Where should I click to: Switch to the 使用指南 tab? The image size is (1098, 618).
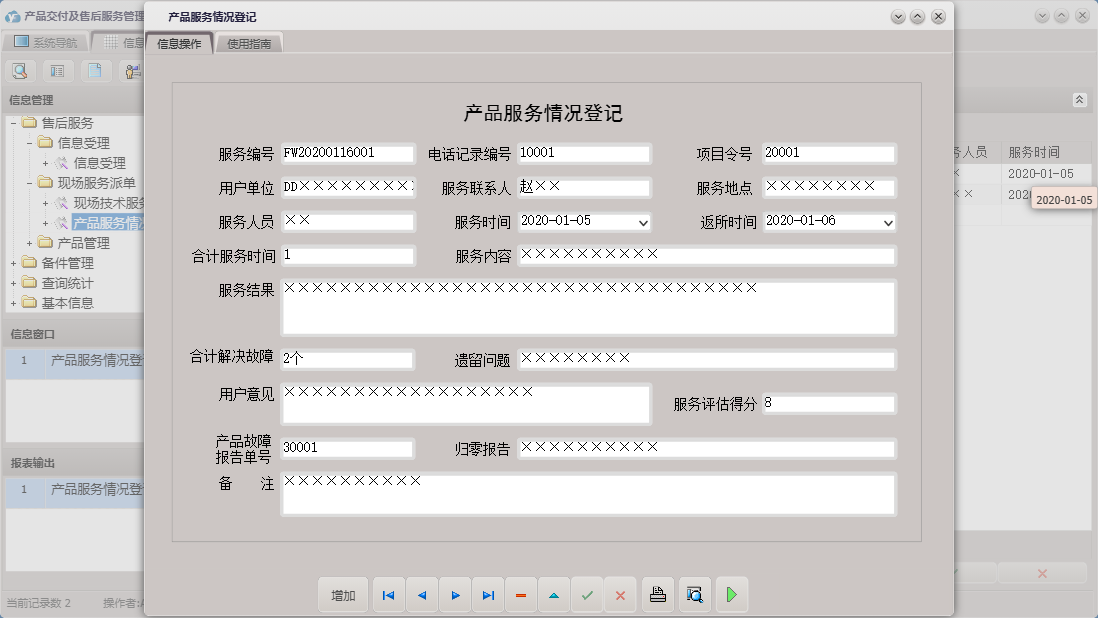249,44
